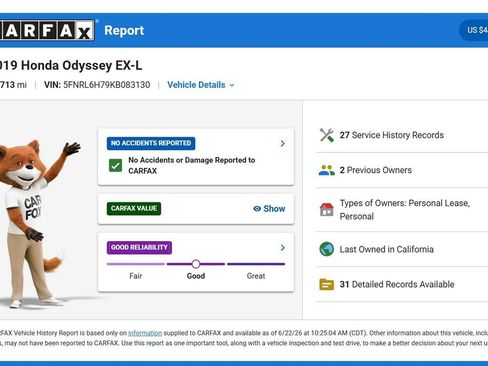This screenshot has height=366, width=488.
Task: Open the No Accidents Reported chevron
Action: [x=283, y=143]
